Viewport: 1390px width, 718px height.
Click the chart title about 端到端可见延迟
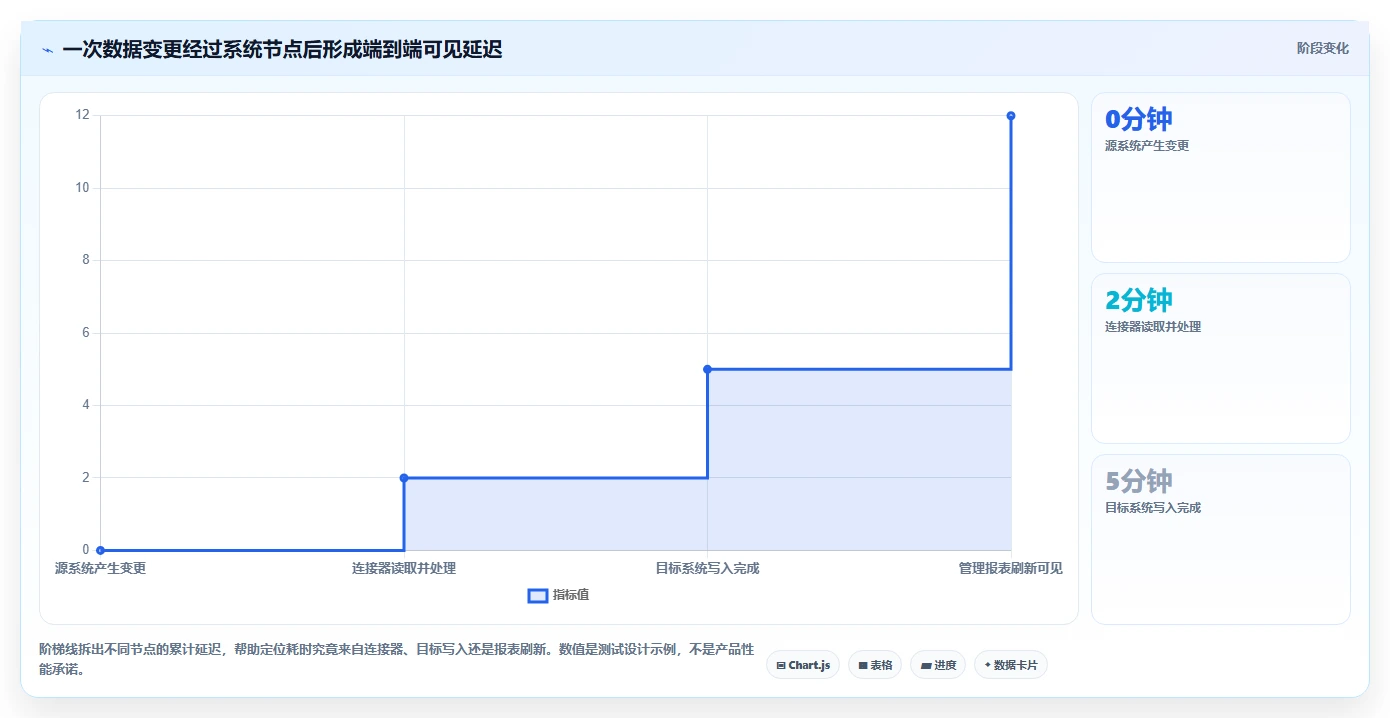[282, 49]
